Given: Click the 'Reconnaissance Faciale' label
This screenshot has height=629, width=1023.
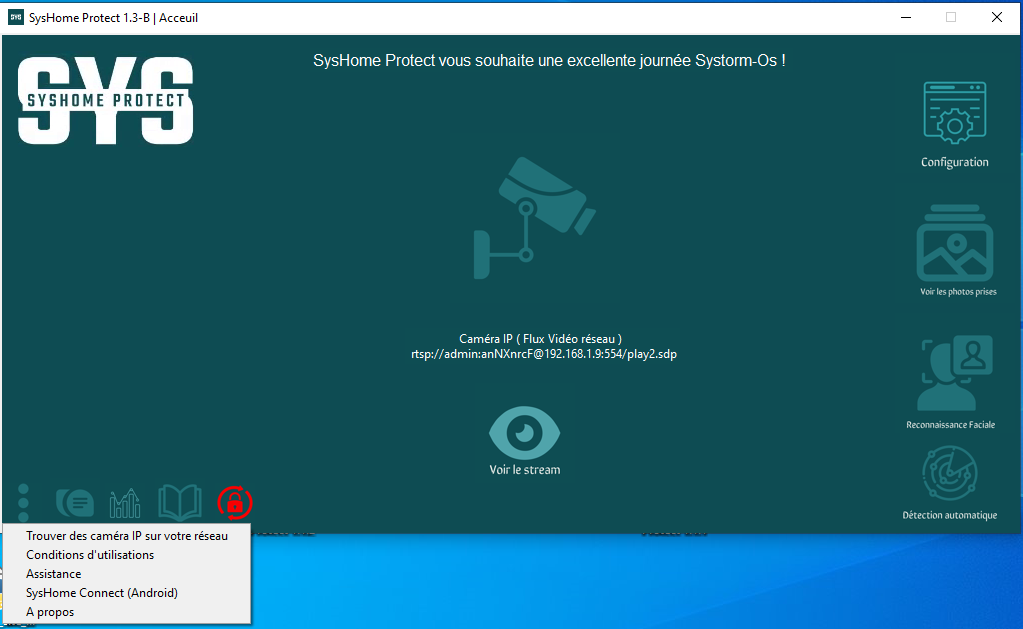Looking at the screenshot, I should coord(951,425).
